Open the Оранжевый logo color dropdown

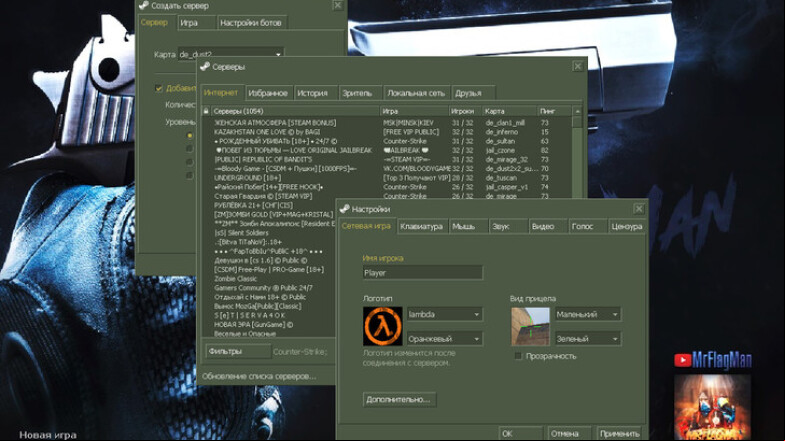(445, 339)
